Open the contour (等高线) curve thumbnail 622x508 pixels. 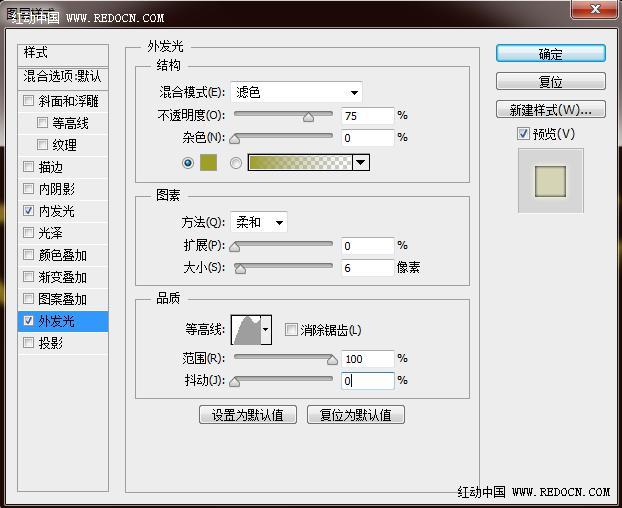pyautogui.click(x=246, y=330)
